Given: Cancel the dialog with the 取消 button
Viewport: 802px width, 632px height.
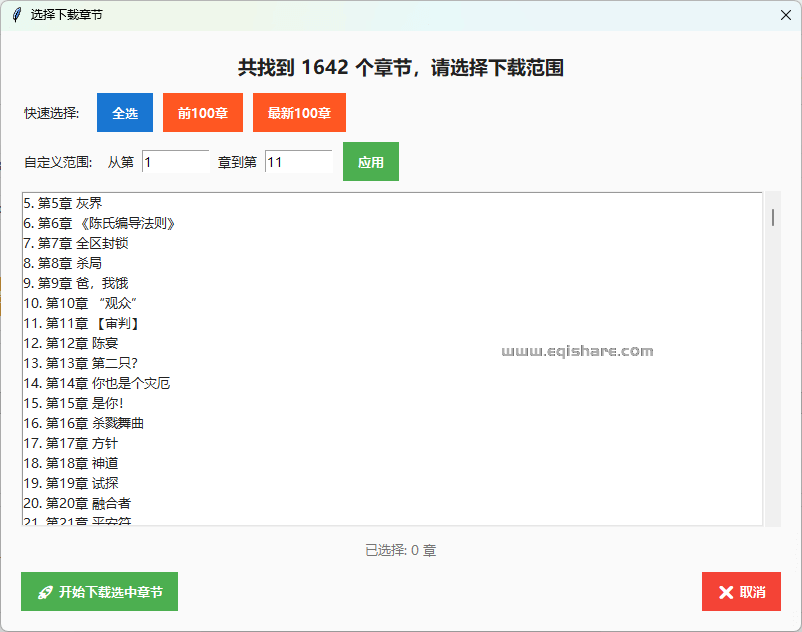Looking at the screenshot, I should point(741,591).
